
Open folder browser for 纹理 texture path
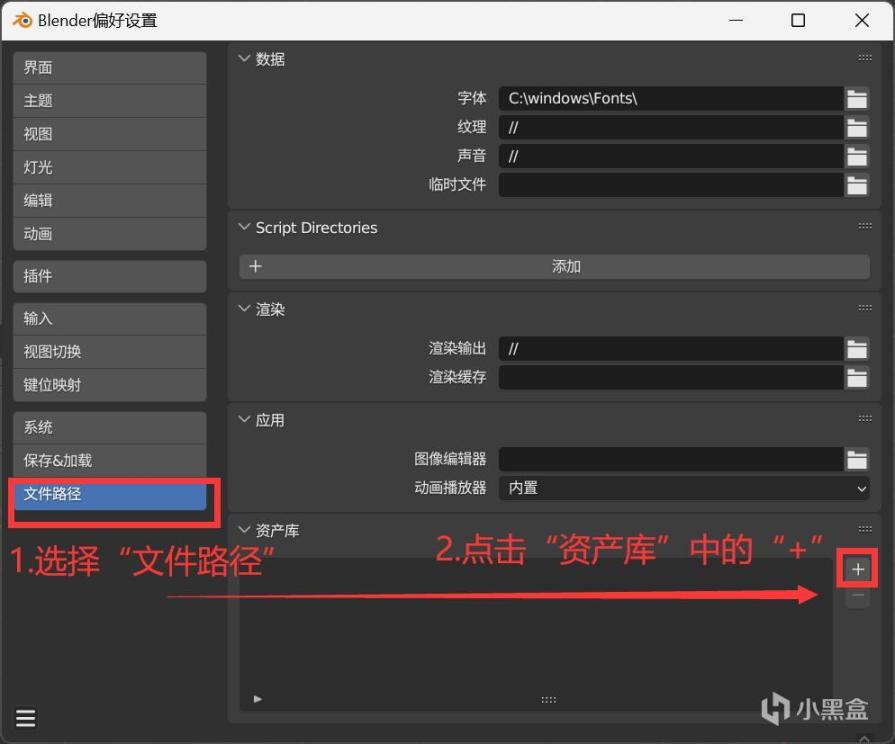click(857, 127)
